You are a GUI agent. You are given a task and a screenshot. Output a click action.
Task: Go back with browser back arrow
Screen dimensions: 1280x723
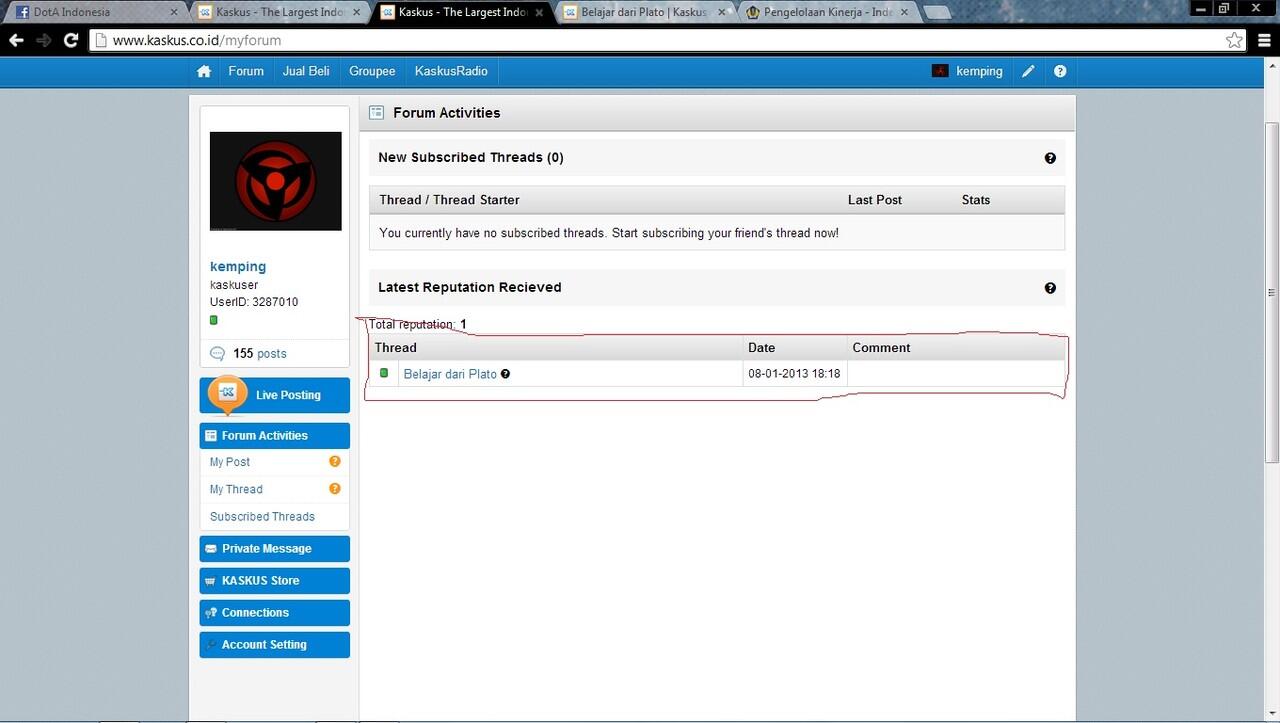(x=16, y=40)
